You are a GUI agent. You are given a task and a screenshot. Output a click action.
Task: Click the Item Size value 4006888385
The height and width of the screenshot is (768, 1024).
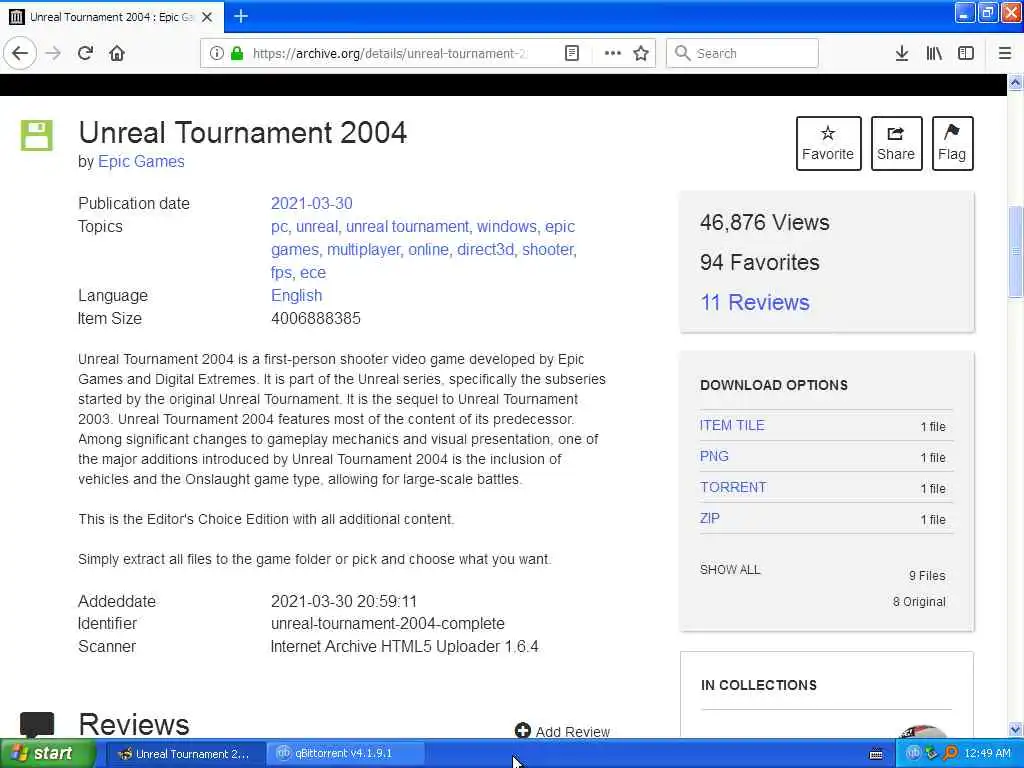point(315,318)
